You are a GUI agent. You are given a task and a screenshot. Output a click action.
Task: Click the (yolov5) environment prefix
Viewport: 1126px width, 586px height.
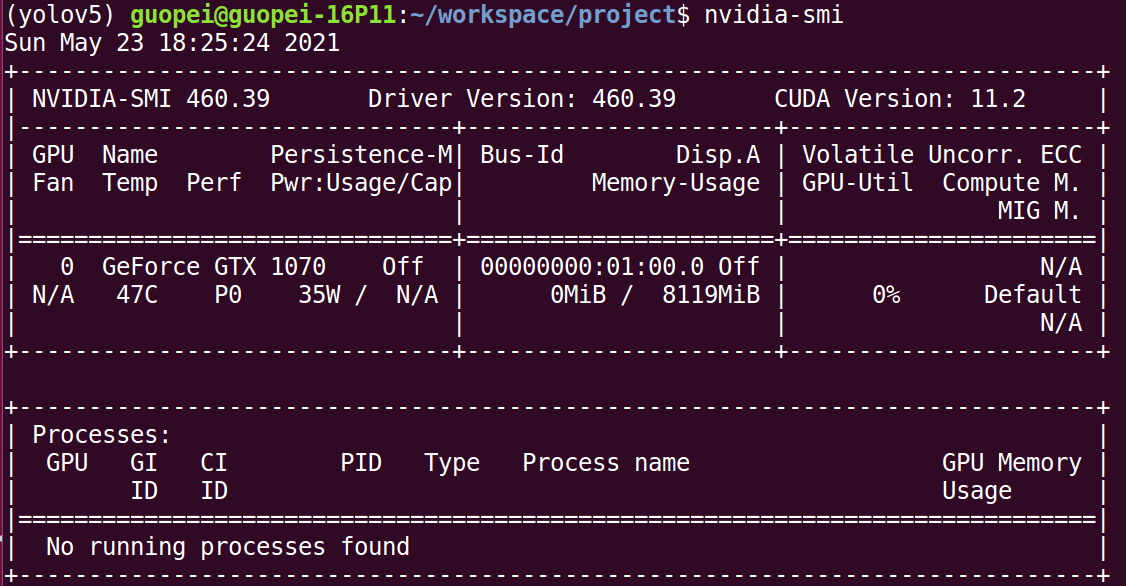point(60,14)
